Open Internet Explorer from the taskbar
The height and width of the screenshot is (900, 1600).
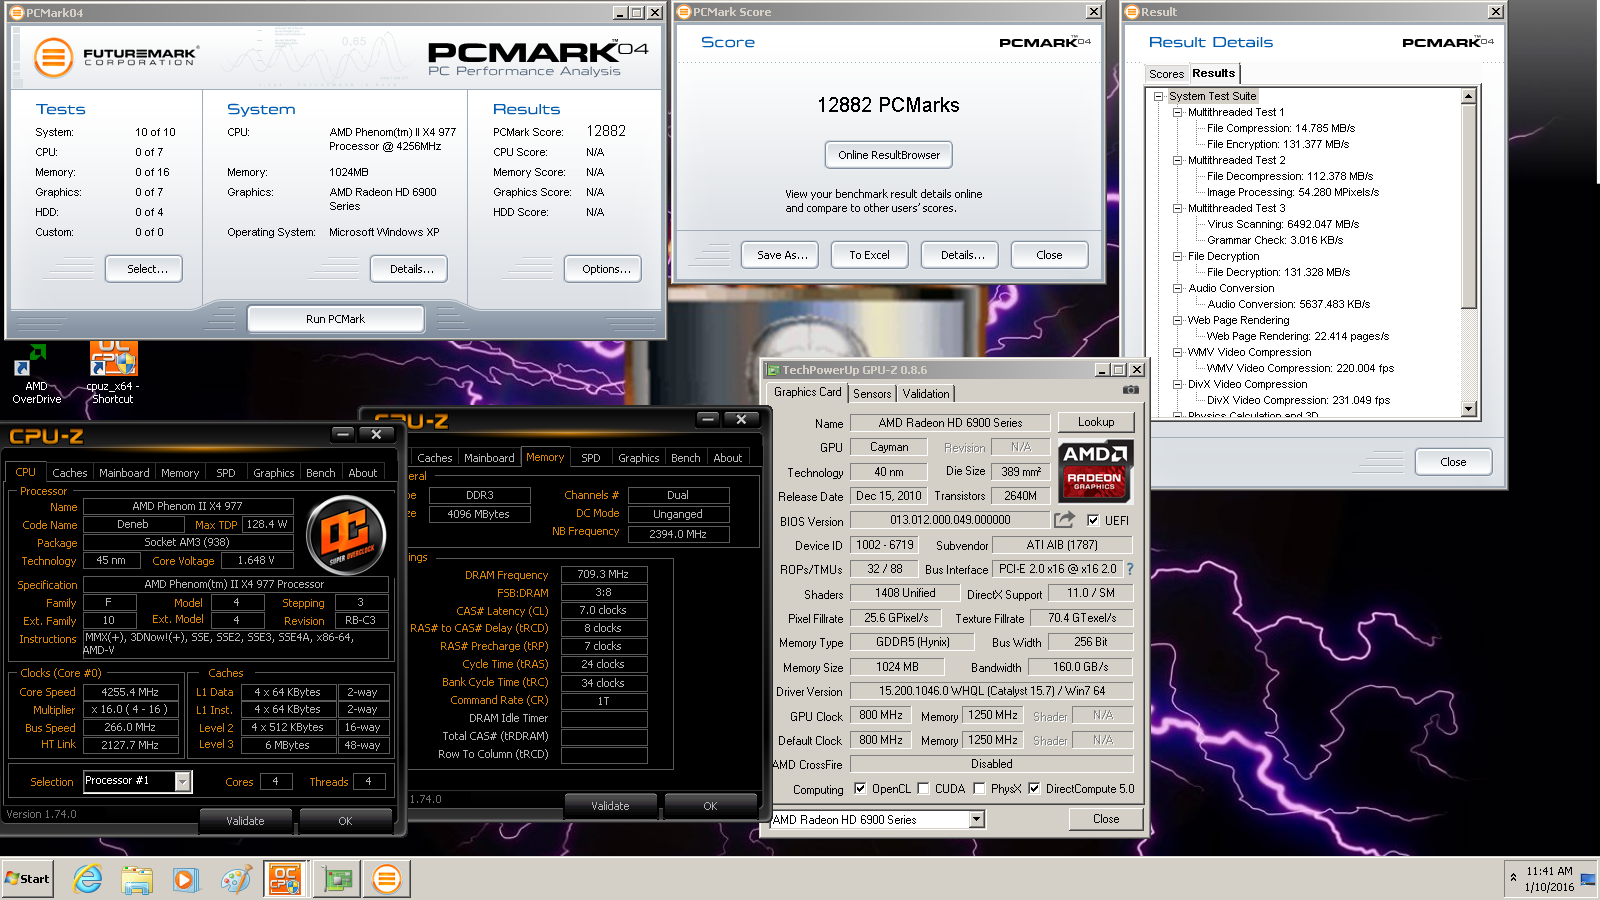point(88,879)
